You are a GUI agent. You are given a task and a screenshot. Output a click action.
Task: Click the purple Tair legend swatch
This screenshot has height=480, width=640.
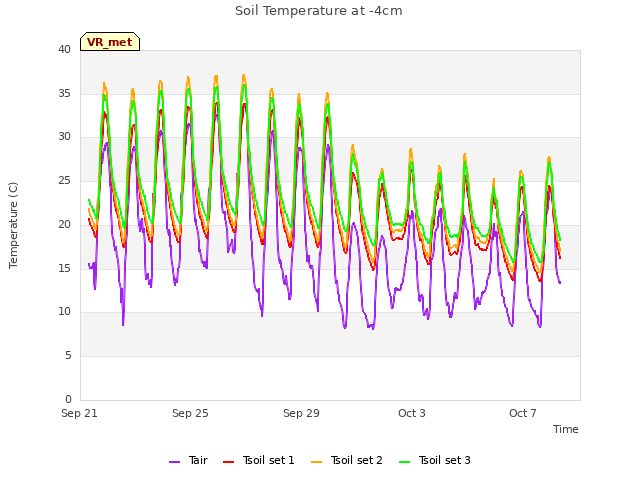point(175,462)
